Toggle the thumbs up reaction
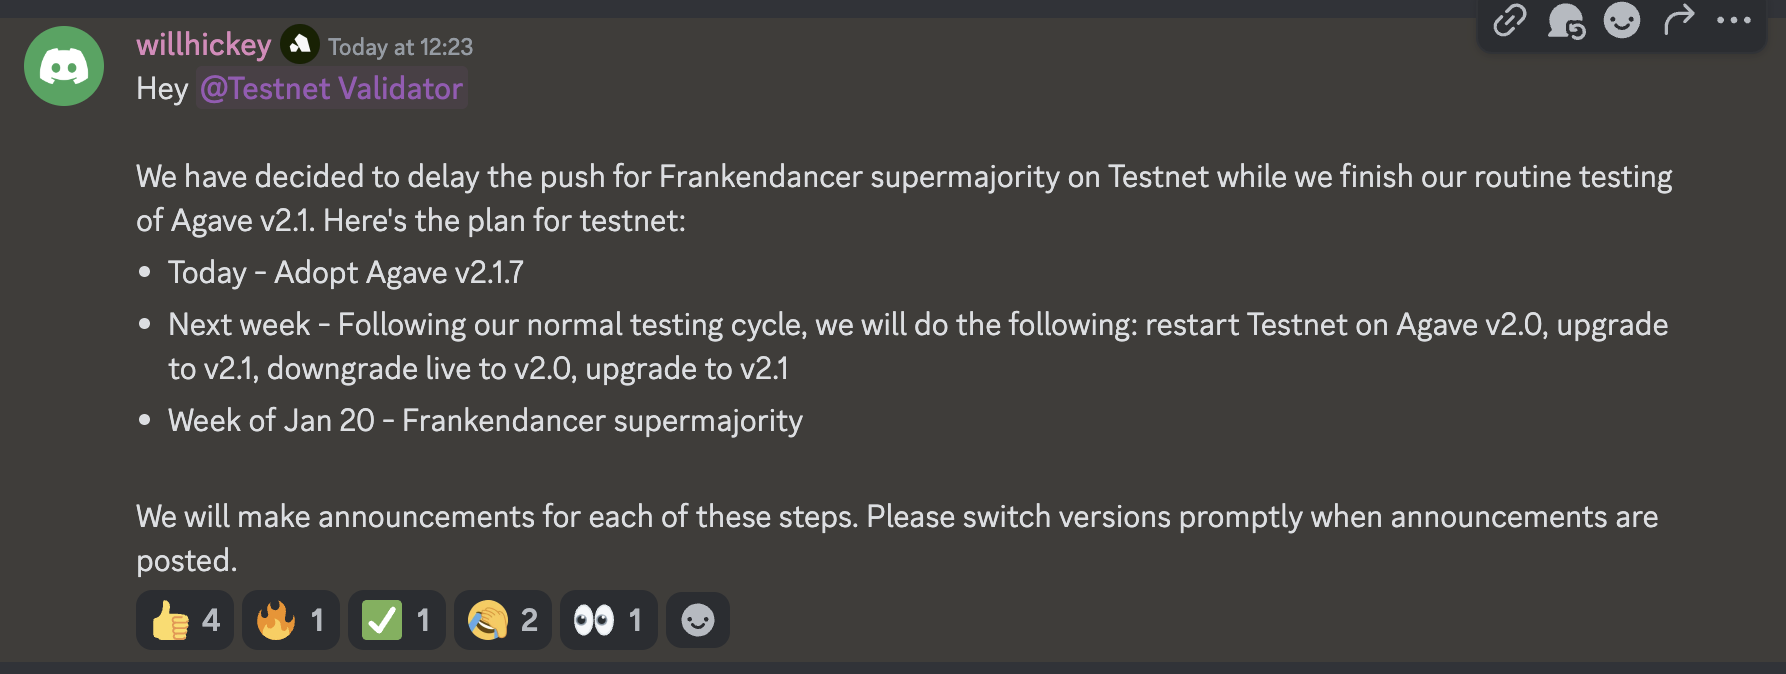 [x=184, y=620]
